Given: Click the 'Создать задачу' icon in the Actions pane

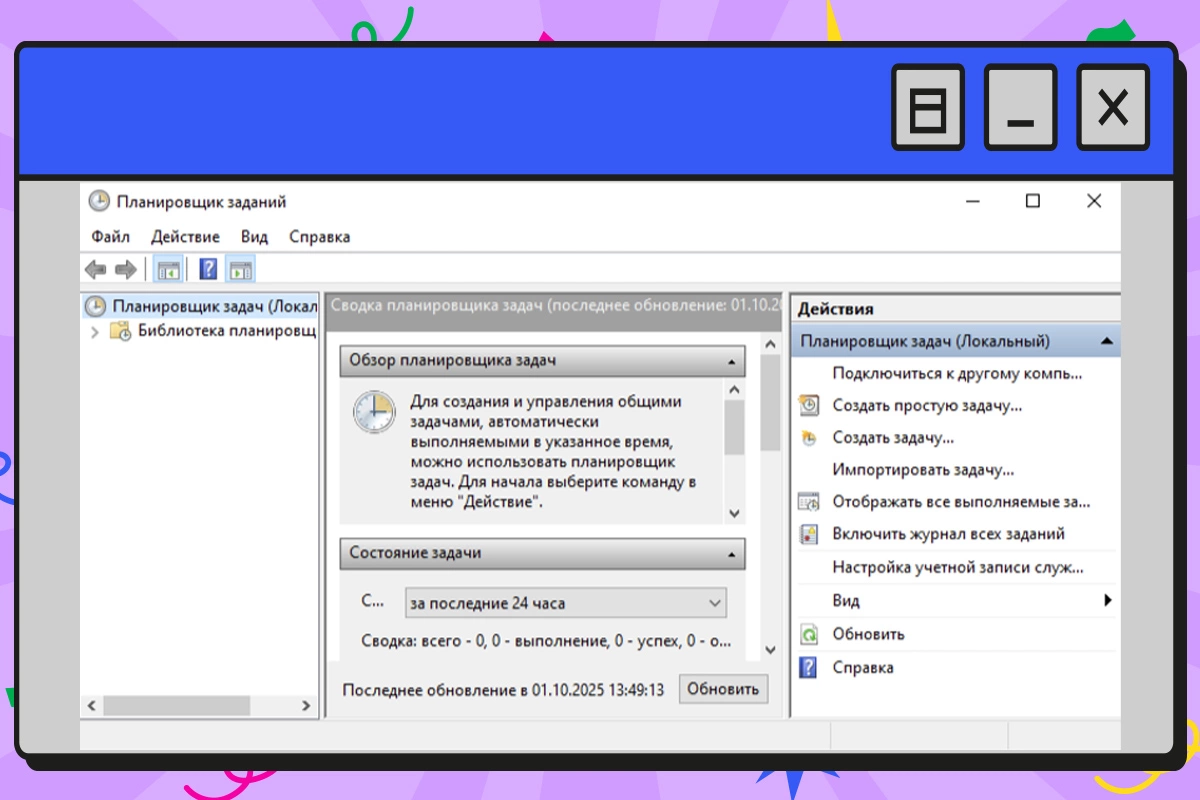Looking at the screenshot, I should pos(809,437).
